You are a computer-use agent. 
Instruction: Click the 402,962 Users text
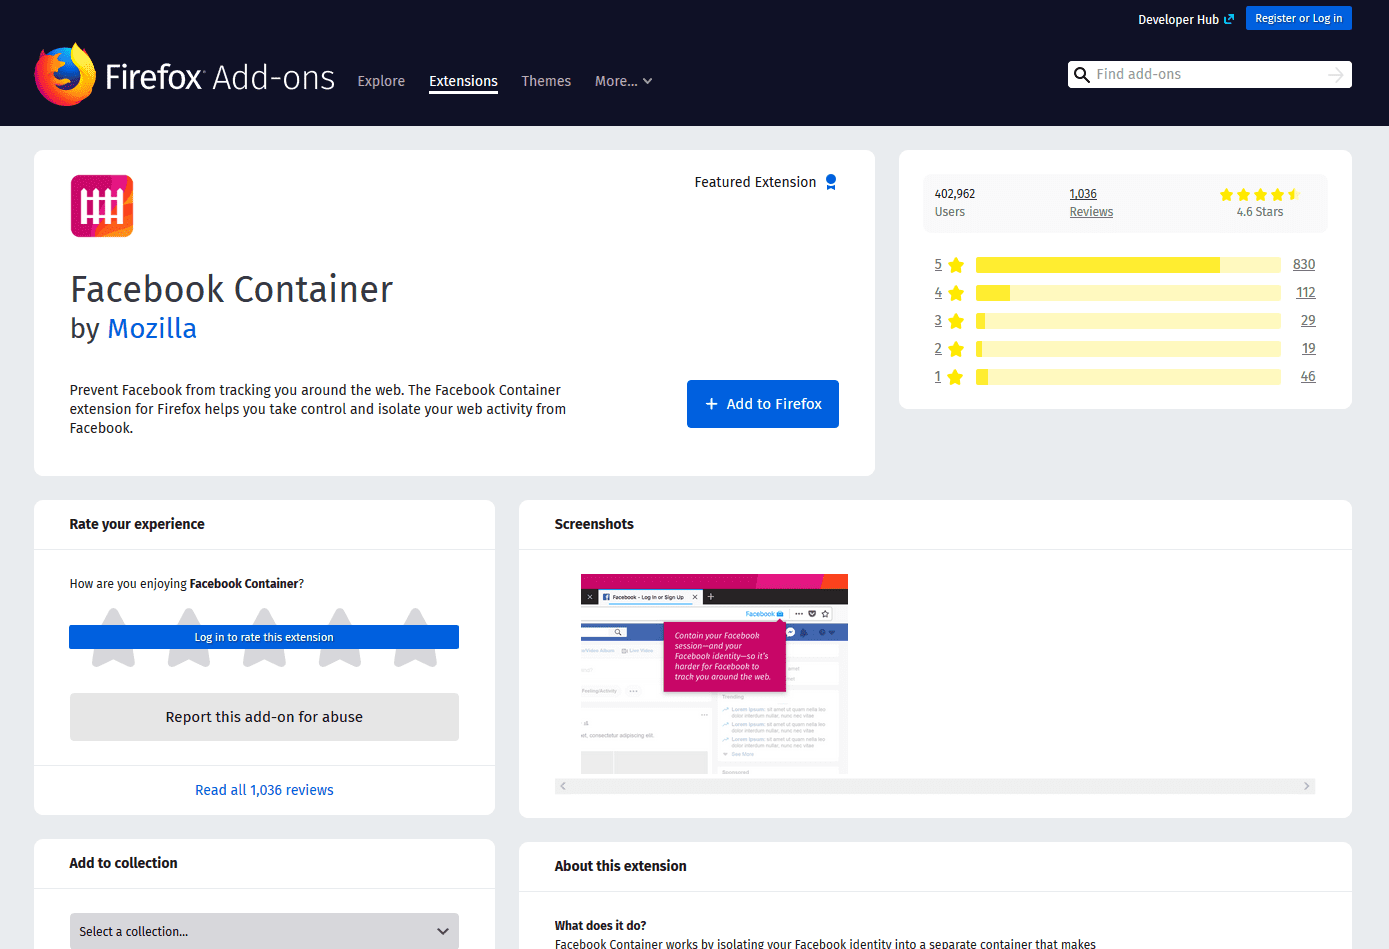tap(955, 203)
